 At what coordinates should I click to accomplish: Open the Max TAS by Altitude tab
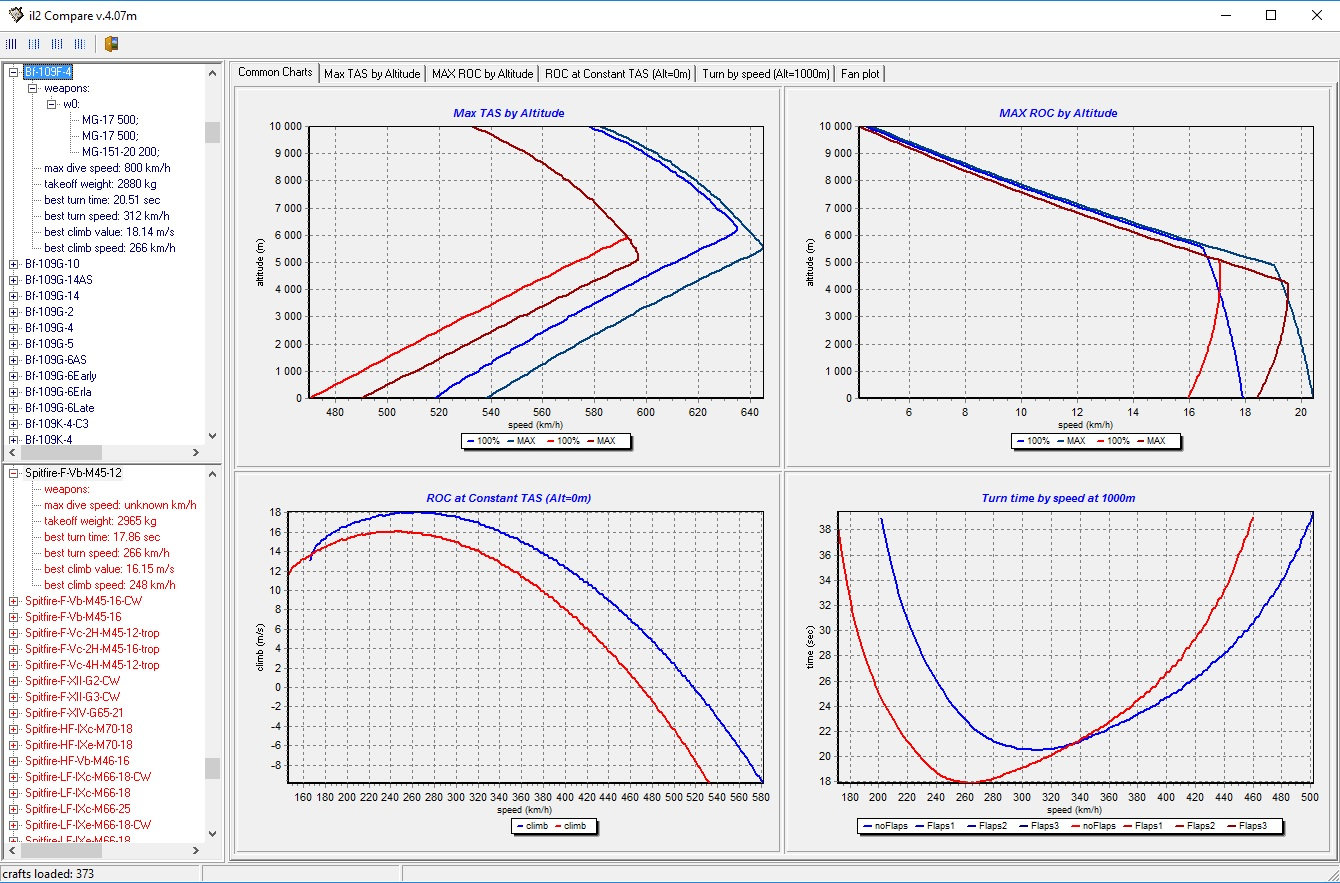372,74
